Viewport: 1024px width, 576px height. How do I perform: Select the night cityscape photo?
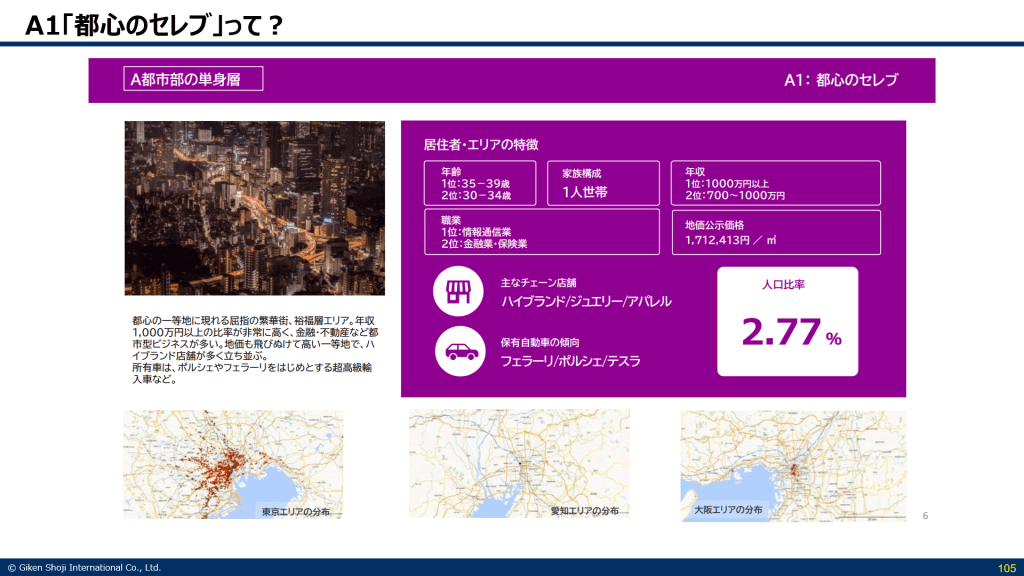[255, 208]
